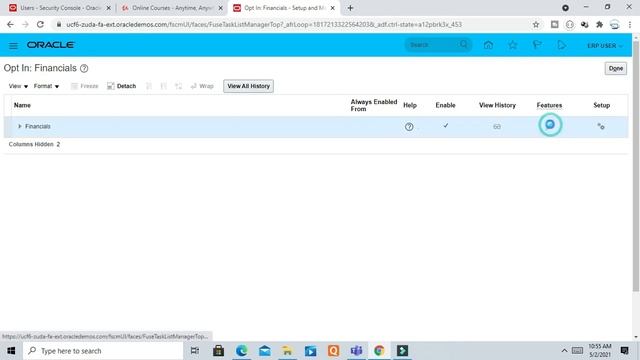The image size is (640, 360).
Task: Go forward in browser history
Action: tap(25, 24)
